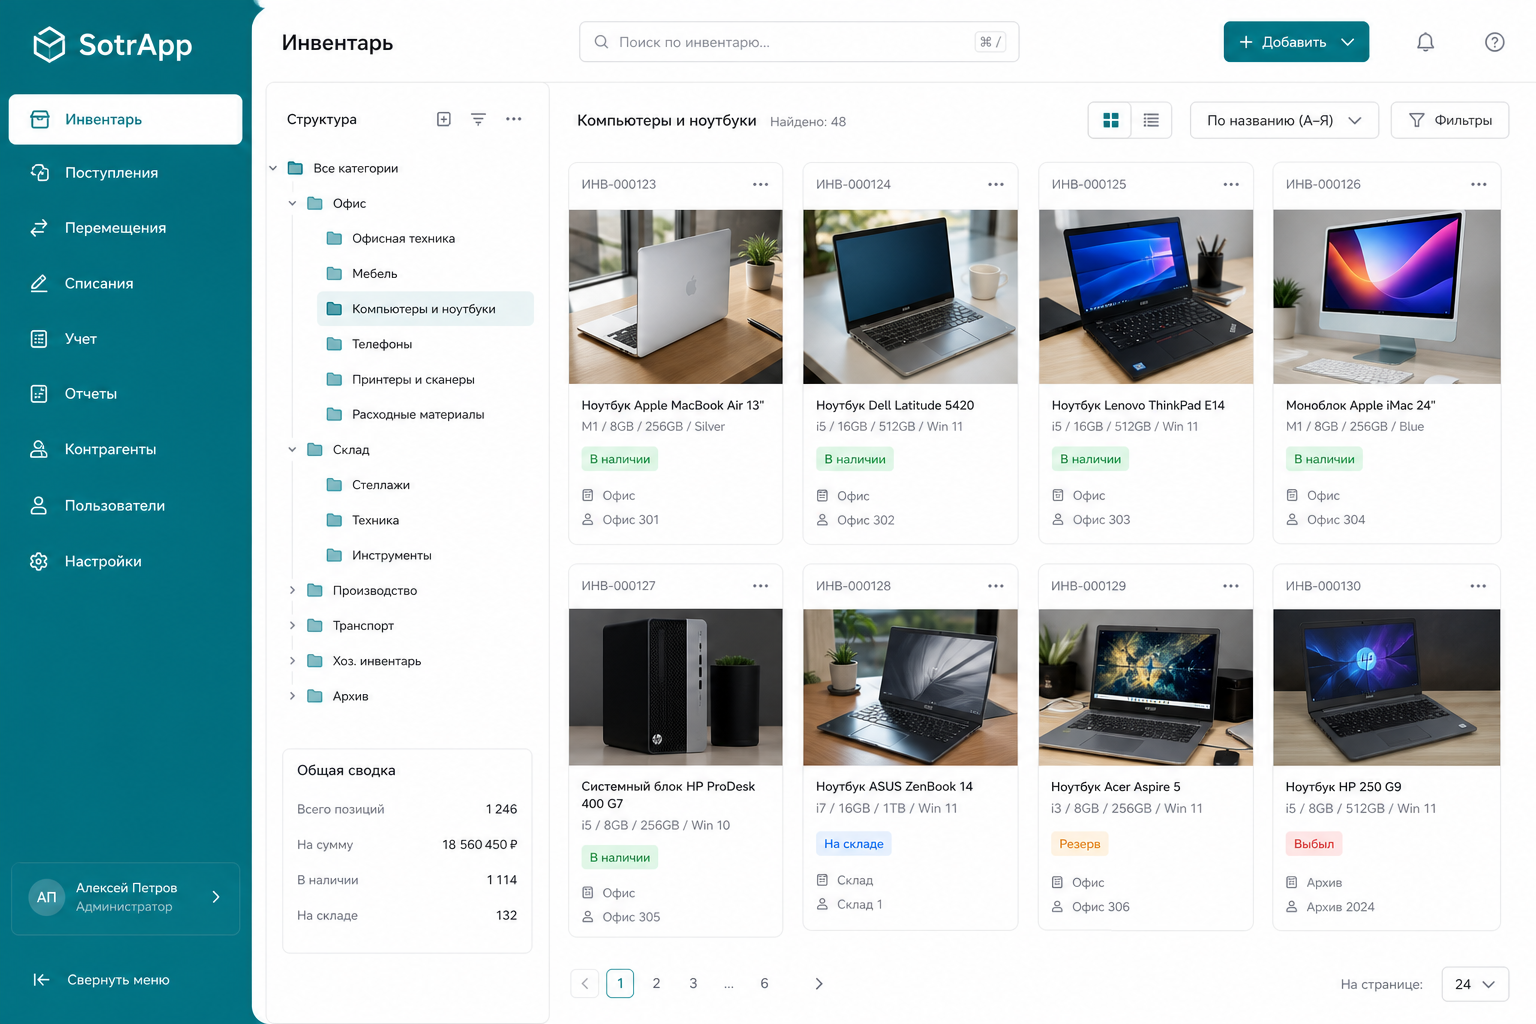Open Настройки section

click(125, 561)
